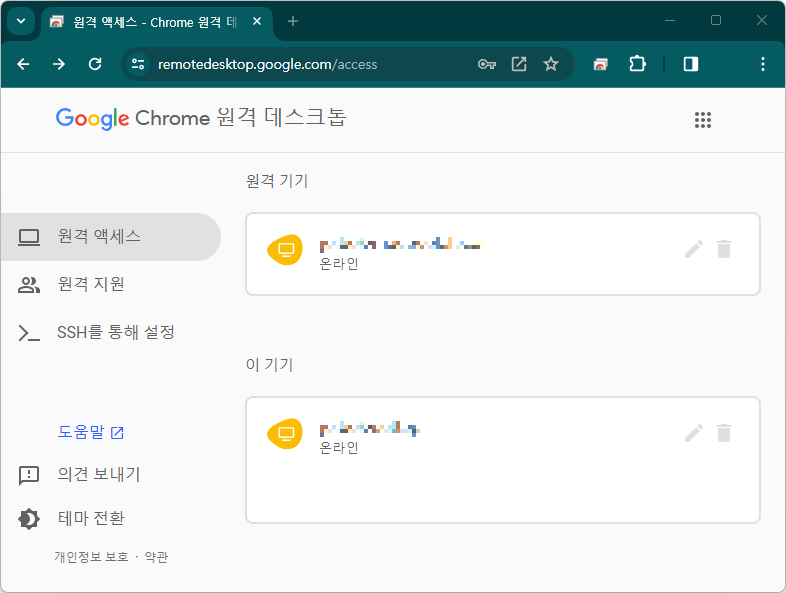Minimize the Chrome window

670,21
